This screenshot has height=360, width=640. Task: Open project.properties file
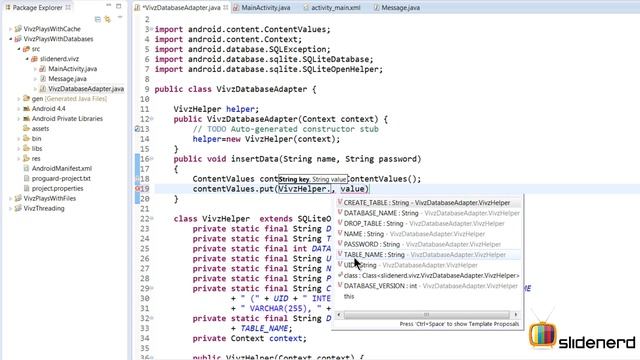57,189
